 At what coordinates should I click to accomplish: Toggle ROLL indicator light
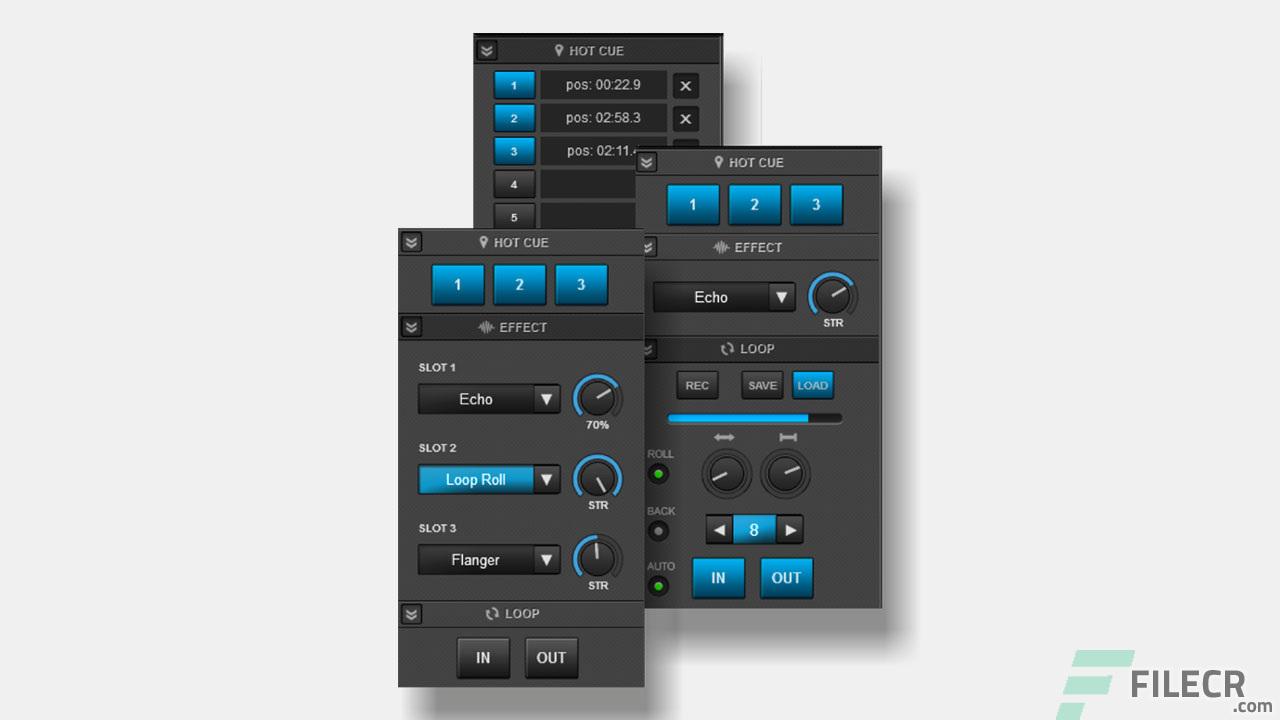point(660,473)
